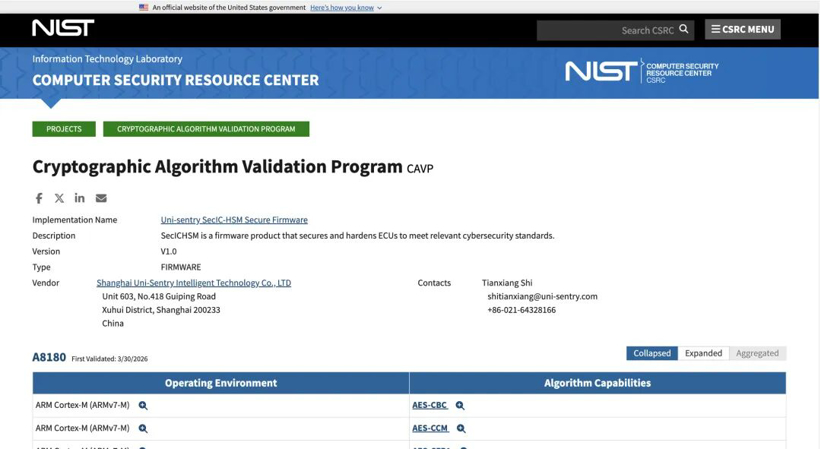Click magnifier icon next to AES-CCM

pos(461,428)
